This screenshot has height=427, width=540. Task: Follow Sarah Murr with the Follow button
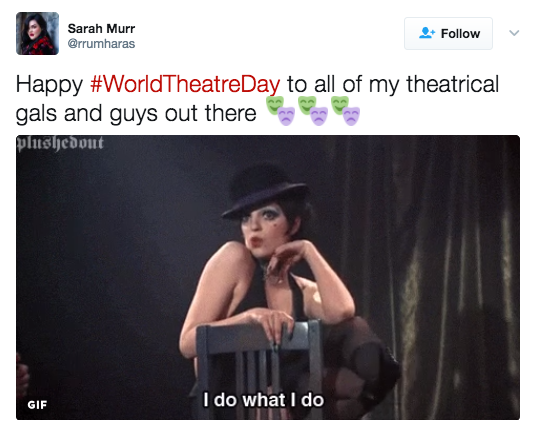point(448,33)
